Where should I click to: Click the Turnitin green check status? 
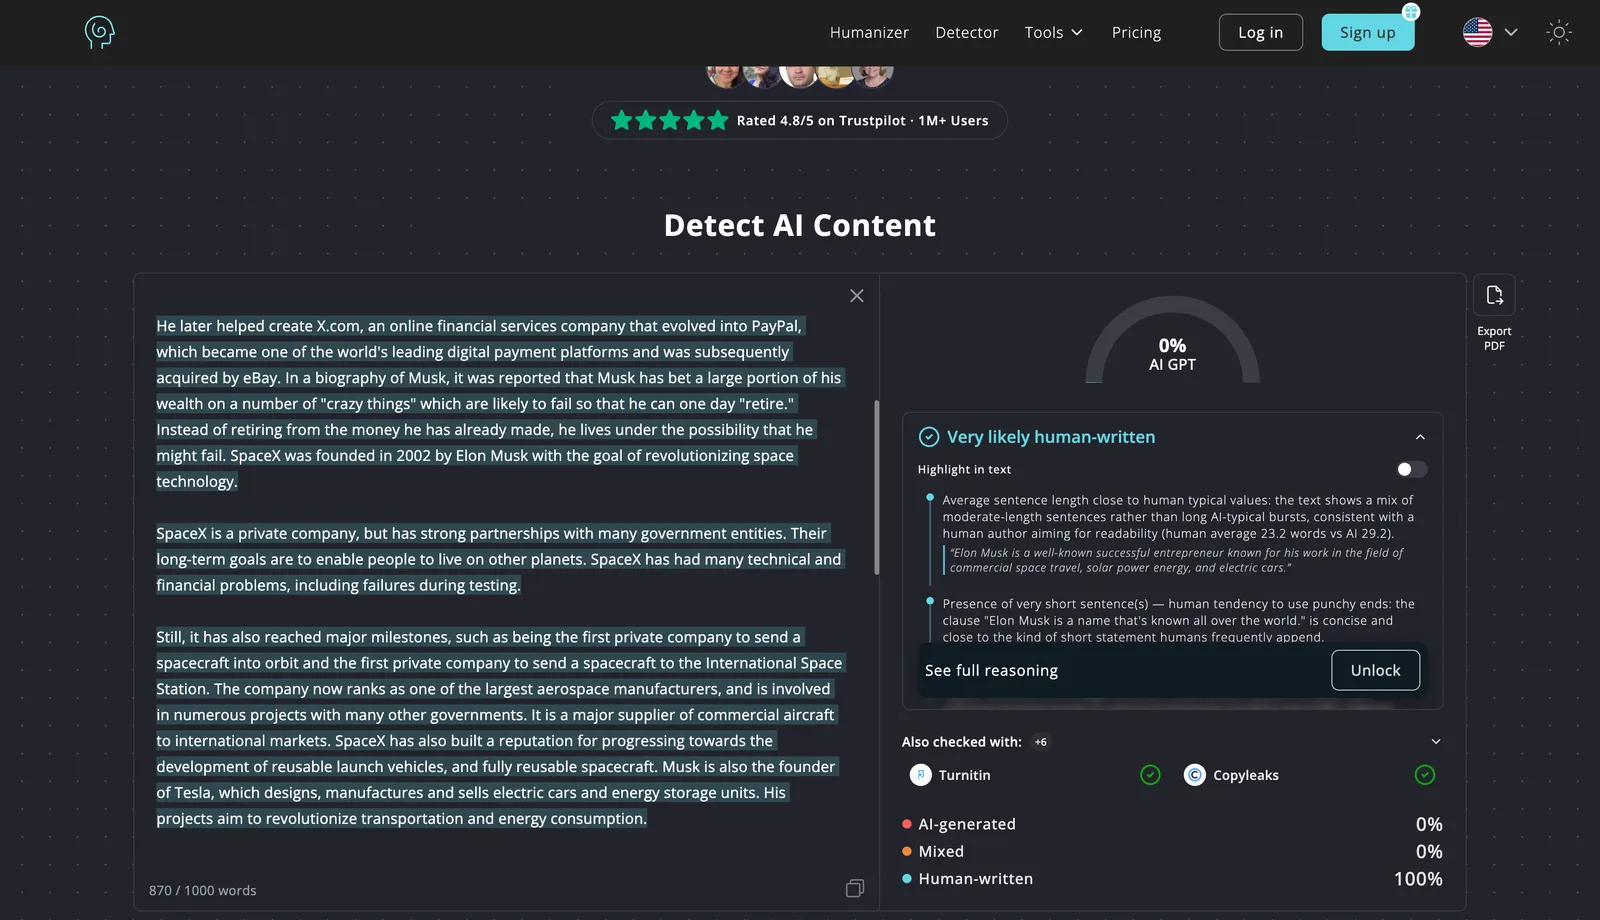(x=1150, y=775)
